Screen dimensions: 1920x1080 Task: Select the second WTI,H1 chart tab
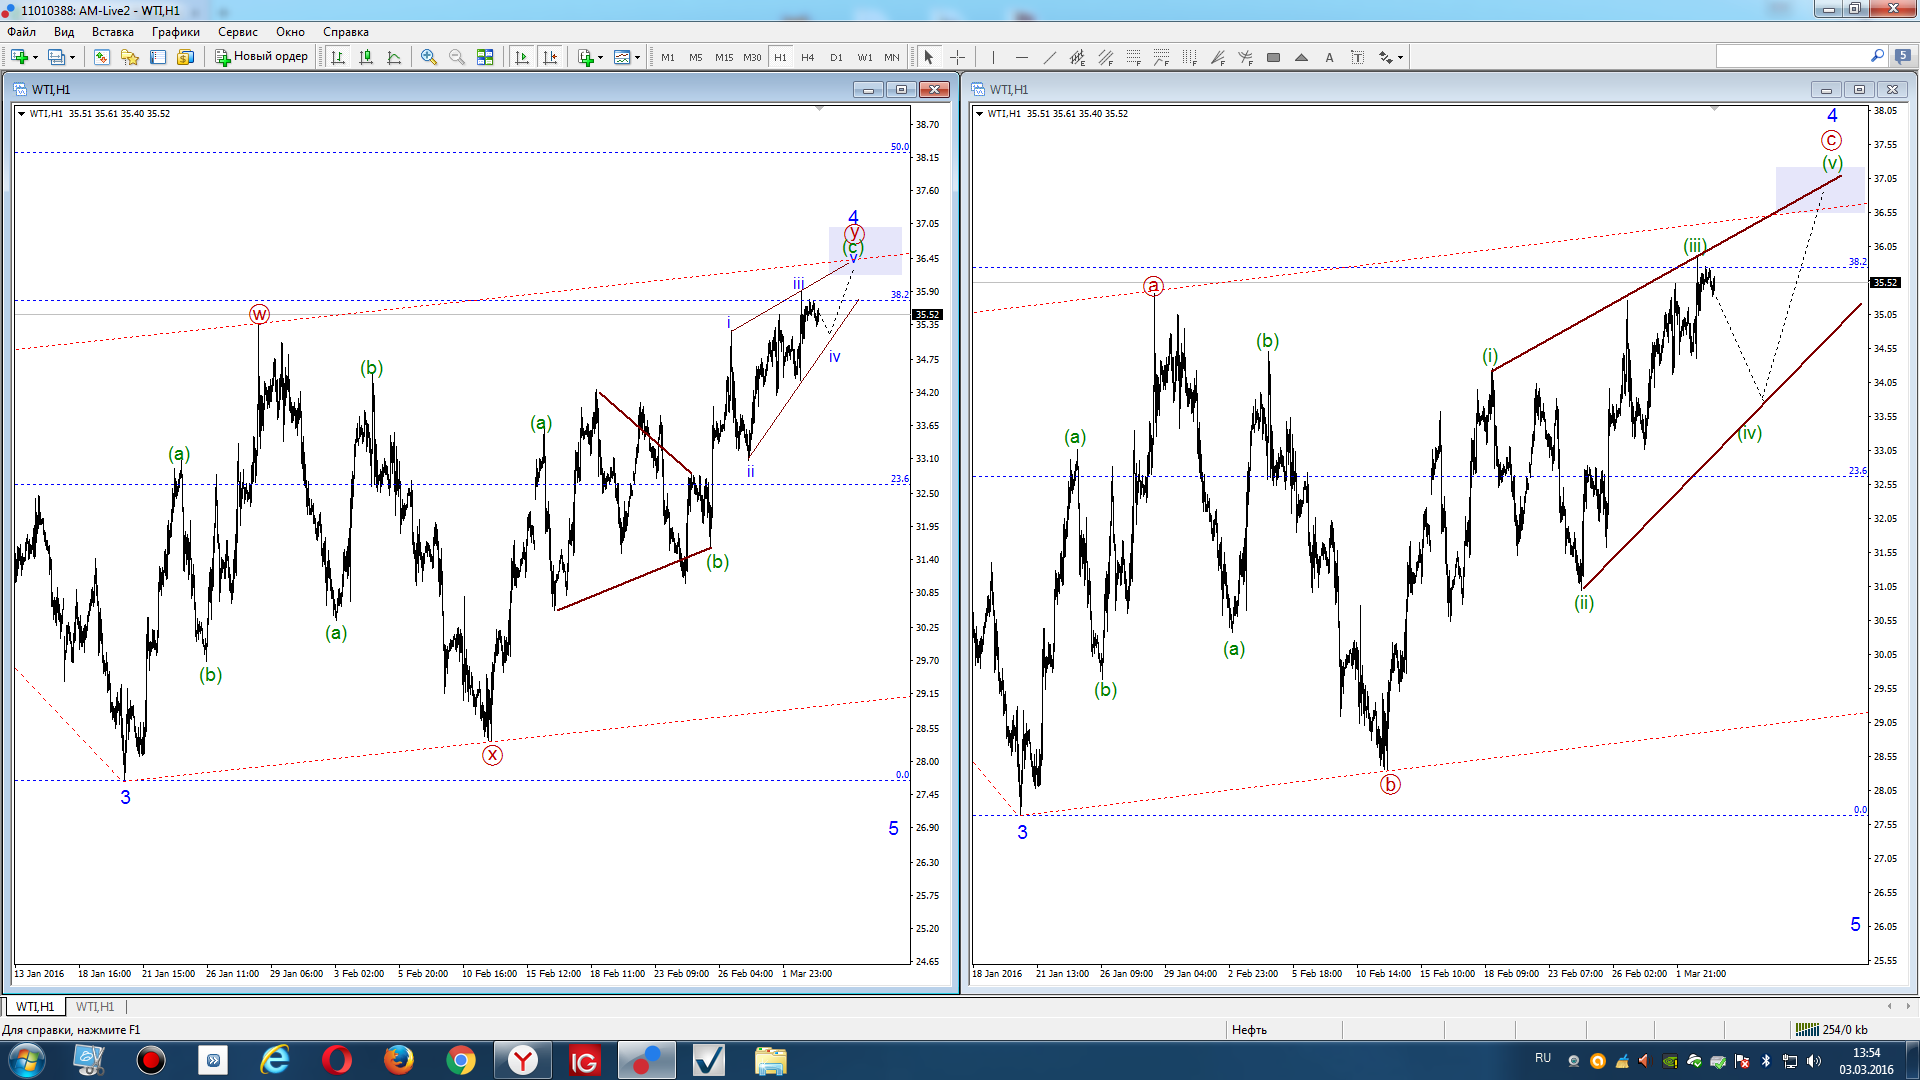(x=95, y=1006)
